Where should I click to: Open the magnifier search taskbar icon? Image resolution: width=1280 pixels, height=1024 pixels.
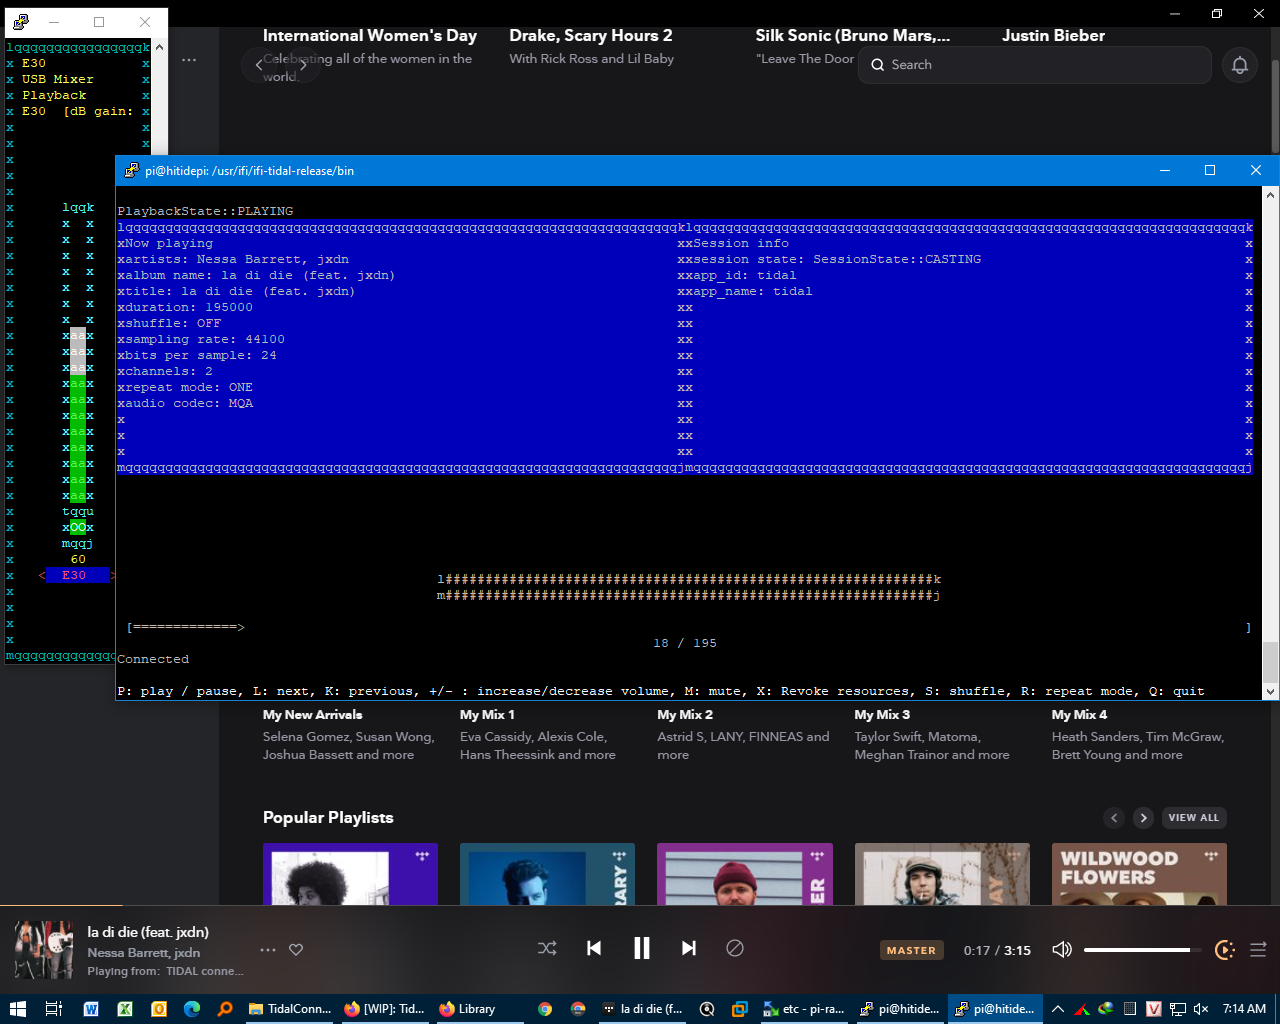pos(225,1009)
